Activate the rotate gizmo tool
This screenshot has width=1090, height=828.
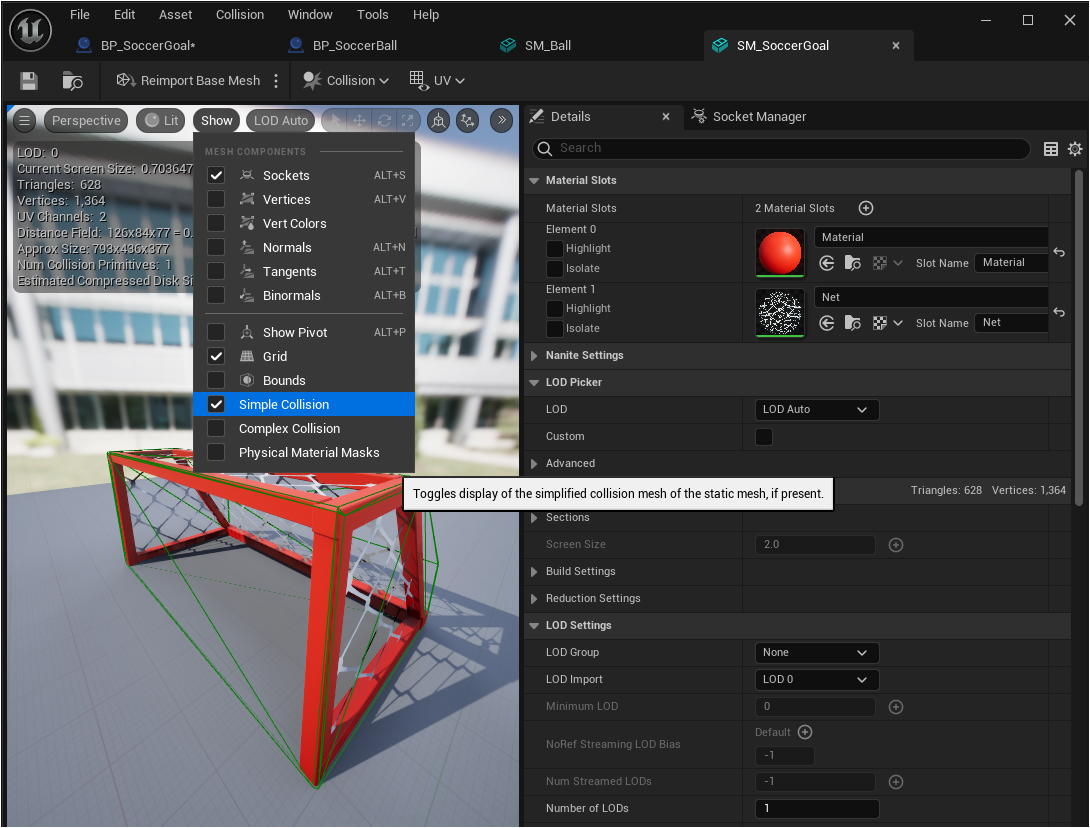(x=384, y=120)
